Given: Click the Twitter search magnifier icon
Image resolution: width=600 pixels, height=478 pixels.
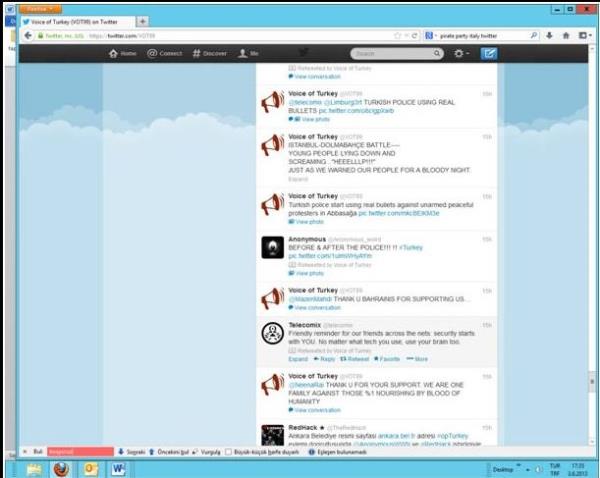Looking at the screenshot, I should click(437, 54).
